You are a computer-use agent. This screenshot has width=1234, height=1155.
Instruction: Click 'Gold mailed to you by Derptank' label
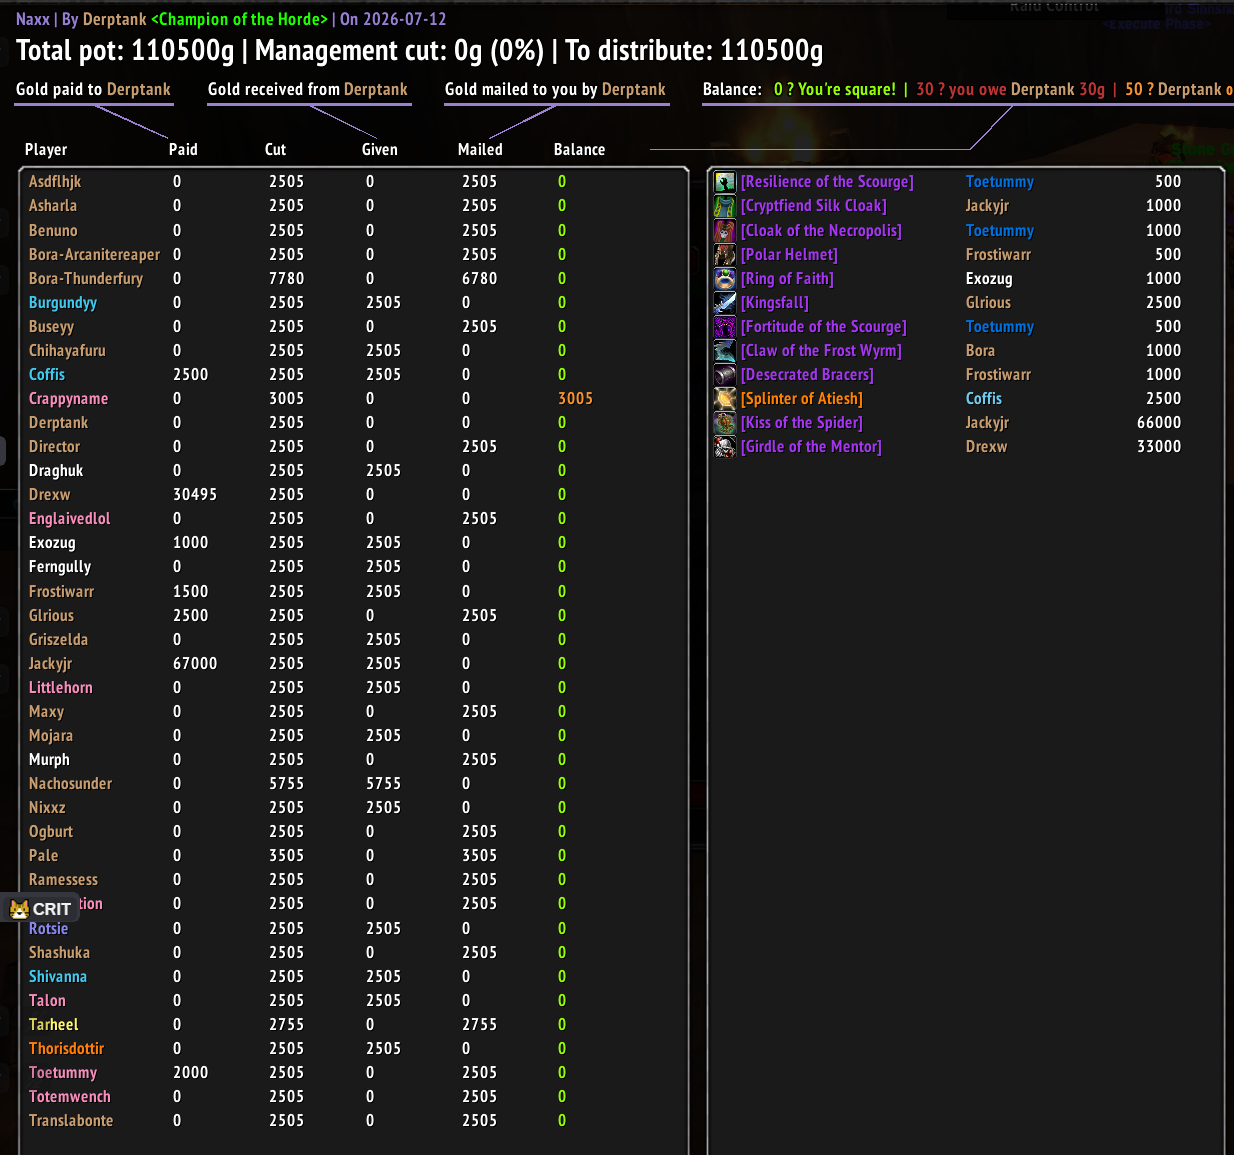point(555,89)
